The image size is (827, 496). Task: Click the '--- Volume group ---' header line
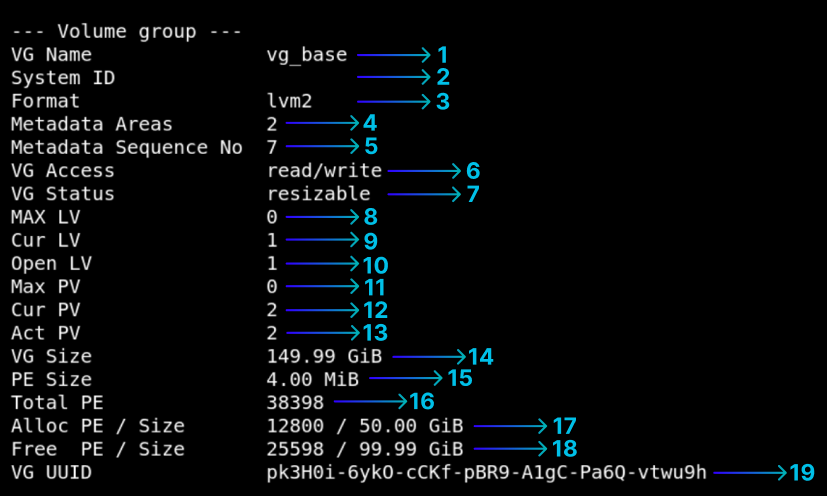pos(127,32)
